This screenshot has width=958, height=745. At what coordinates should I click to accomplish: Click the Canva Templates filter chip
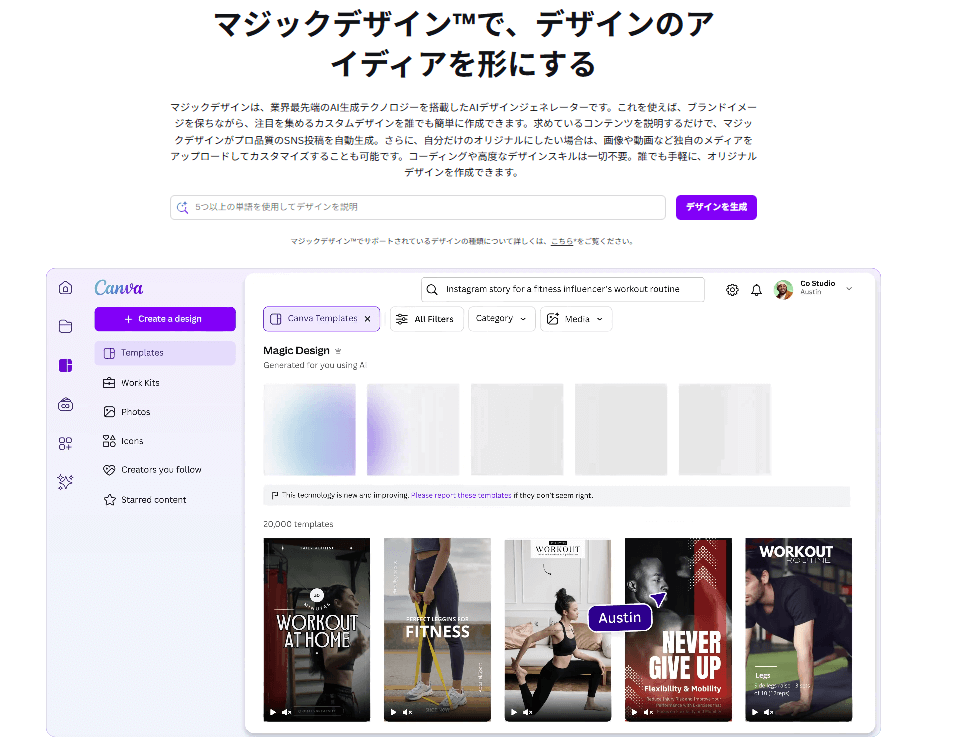[321, 319]
